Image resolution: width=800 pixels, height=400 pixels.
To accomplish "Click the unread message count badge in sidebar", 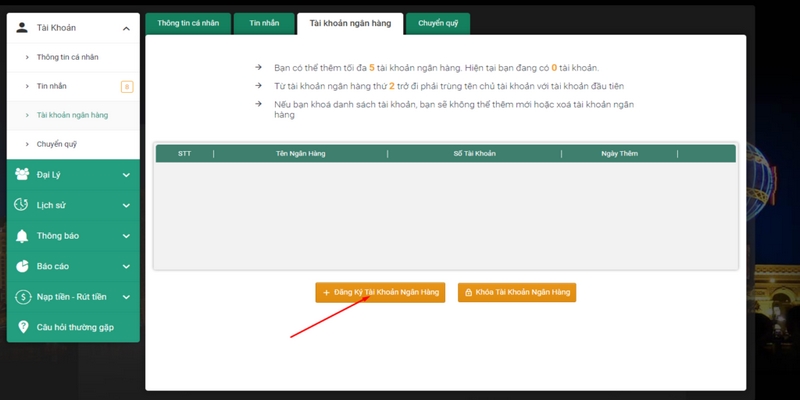I will point(126,87).
